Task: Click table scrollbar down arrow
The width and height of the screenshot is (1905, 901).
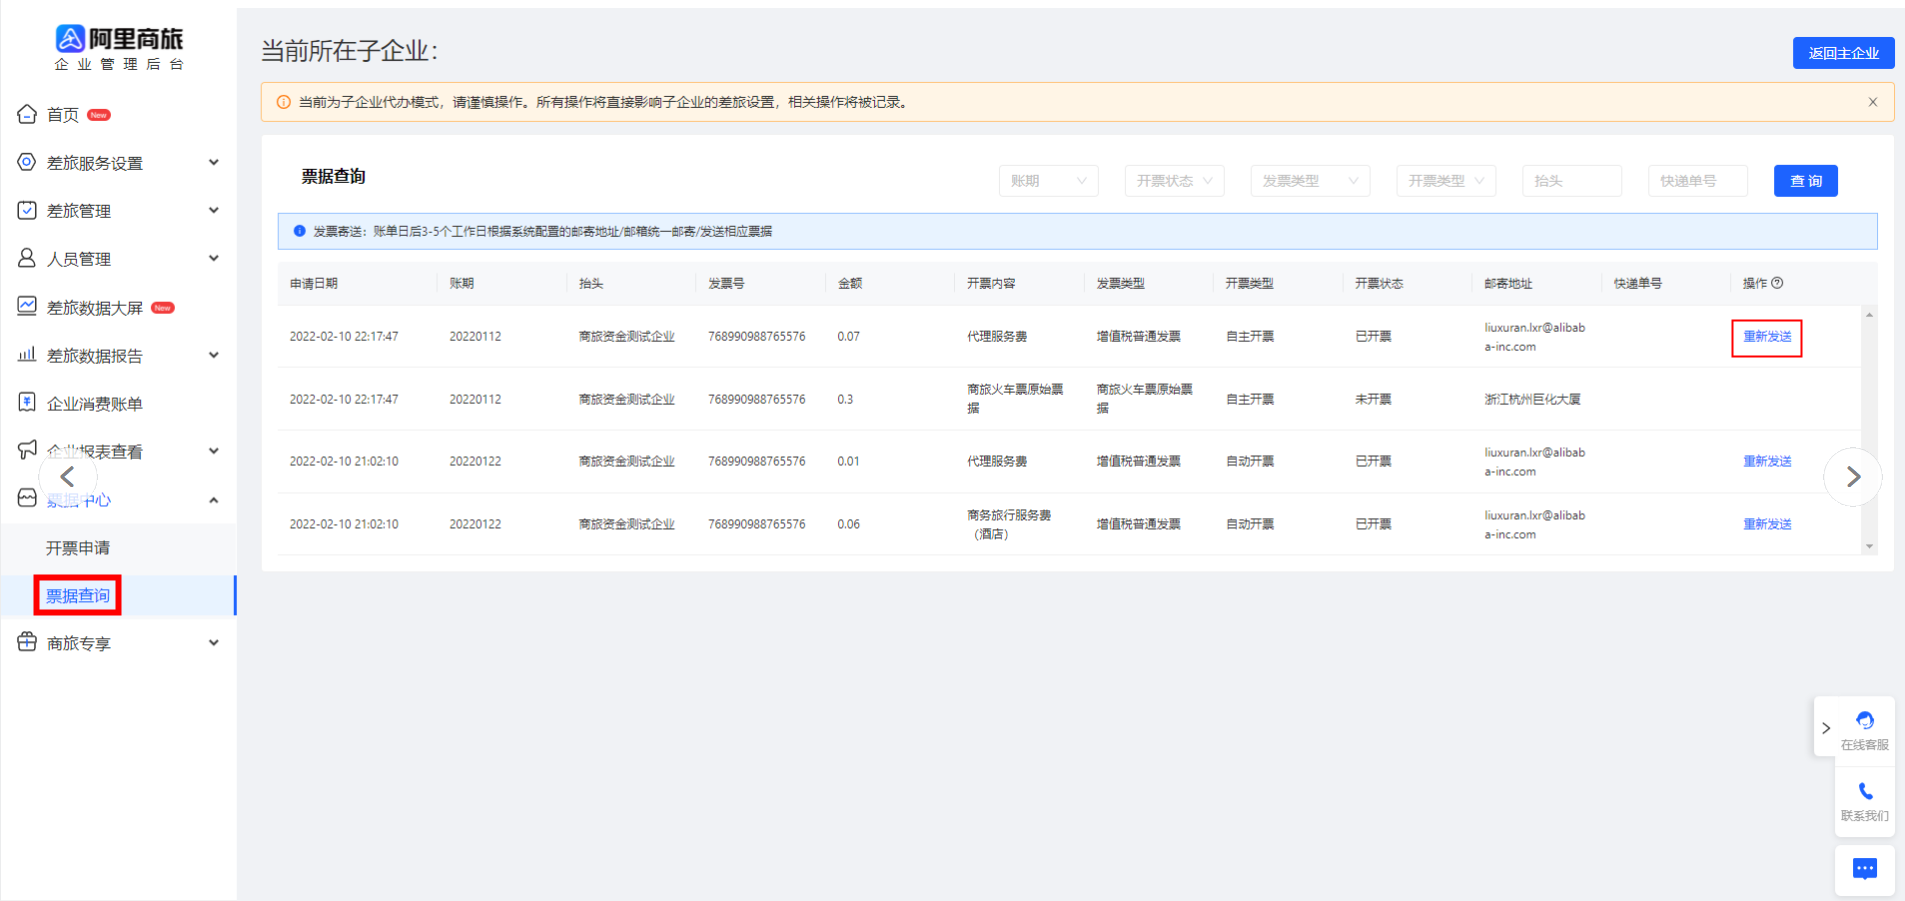Action: [x=1869, y=547]
